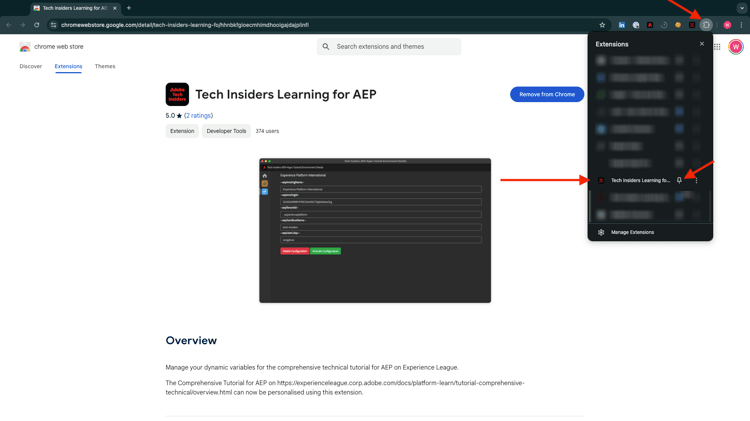Viewport: 750px width, 421px height.
Task: Click the 374 users text
Action: tap(267, 131)
